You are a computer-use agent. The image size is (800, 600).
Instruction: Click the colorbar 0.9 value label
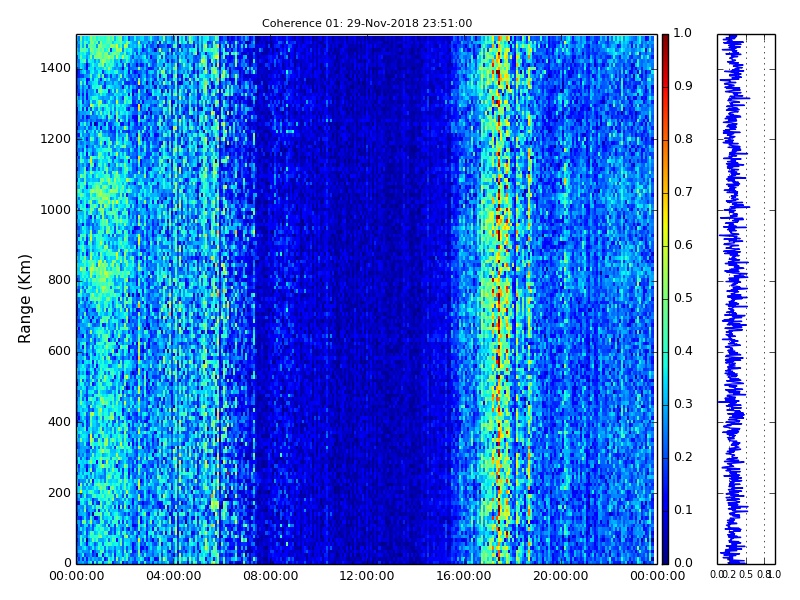683,86
